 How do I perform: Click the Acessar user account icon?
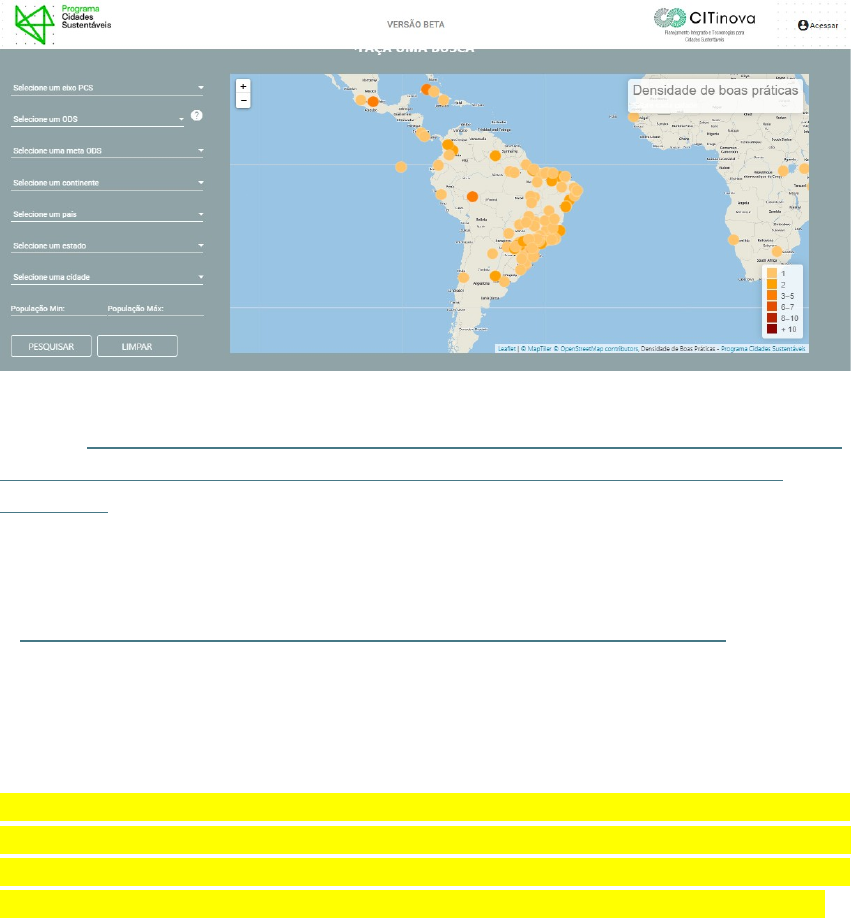[802, 25]
